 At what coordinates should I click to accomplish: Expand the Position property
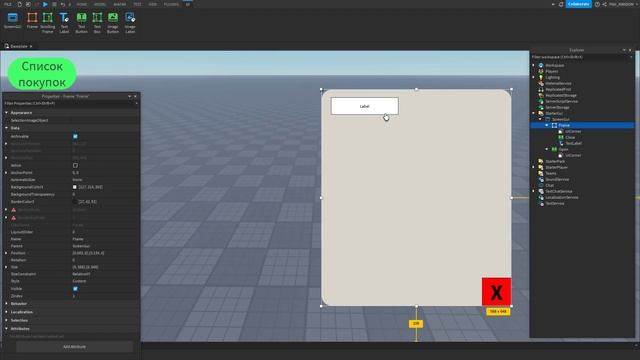[x=6, y=253]
